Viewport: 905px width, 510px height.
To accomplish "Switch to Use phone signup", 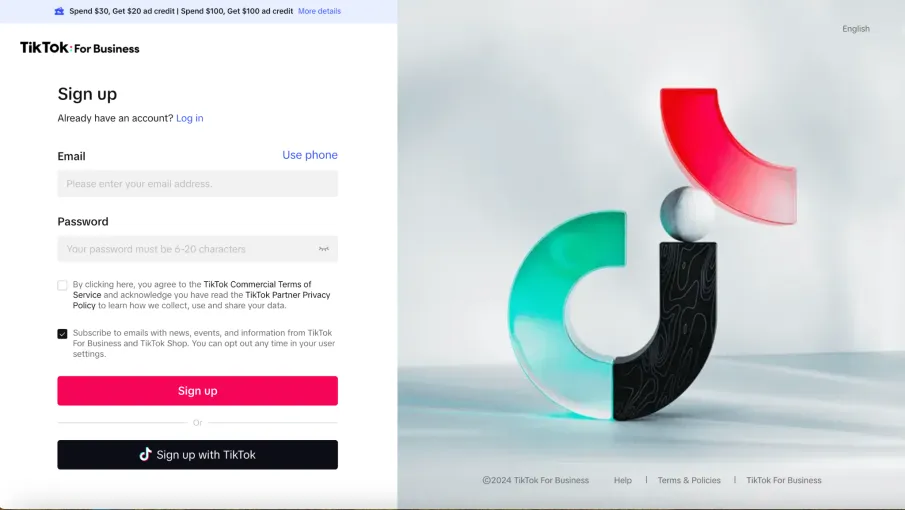I will [x=309, y=155].
